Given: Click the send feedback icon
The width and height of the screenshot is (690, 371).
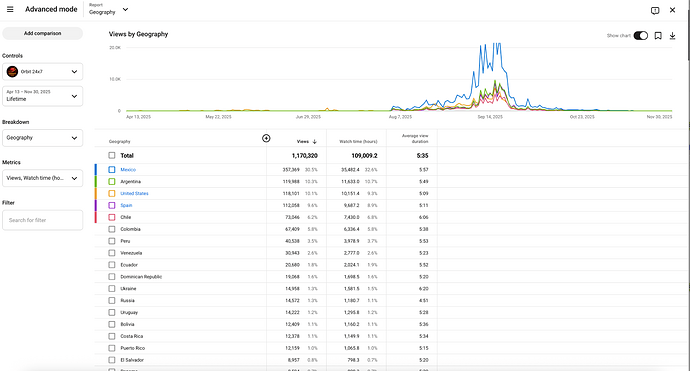Looking at the screenshot, I should point(655,10).
